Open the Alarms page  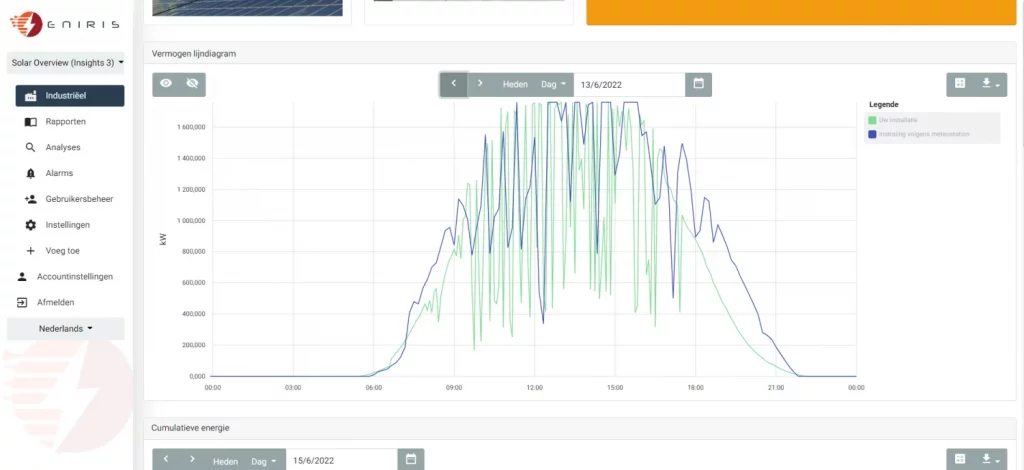pos(59,174)
